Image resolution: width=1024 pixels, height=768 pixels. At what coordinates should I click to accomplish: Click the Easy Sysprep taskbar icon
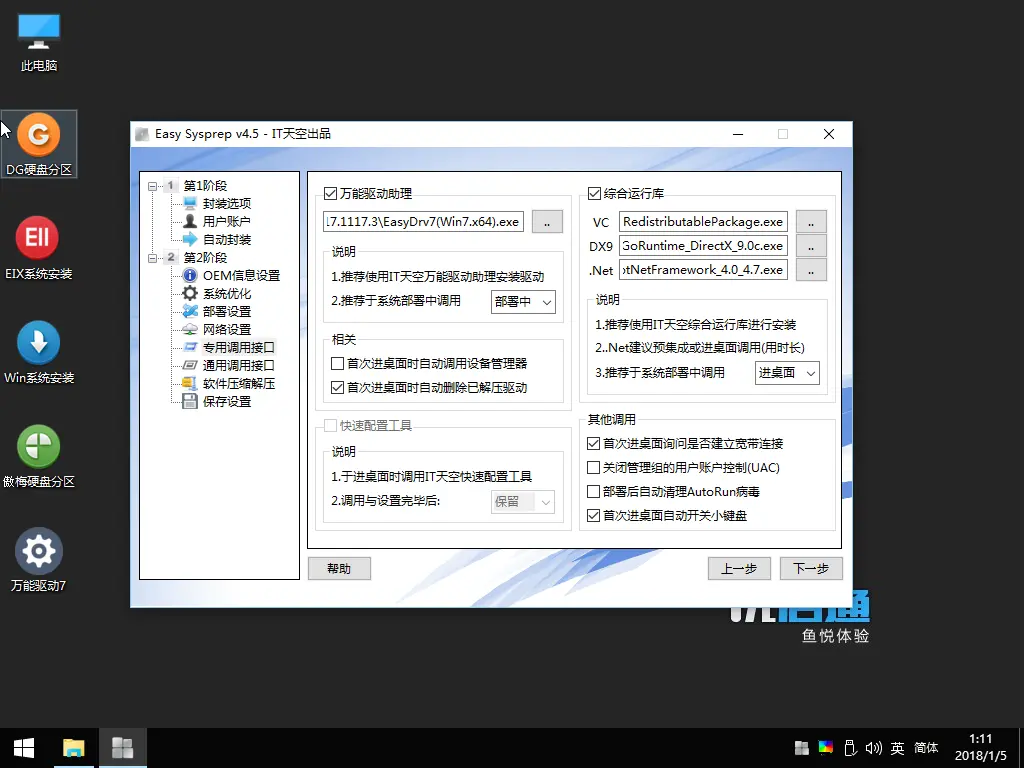click(x=122, y=748)
